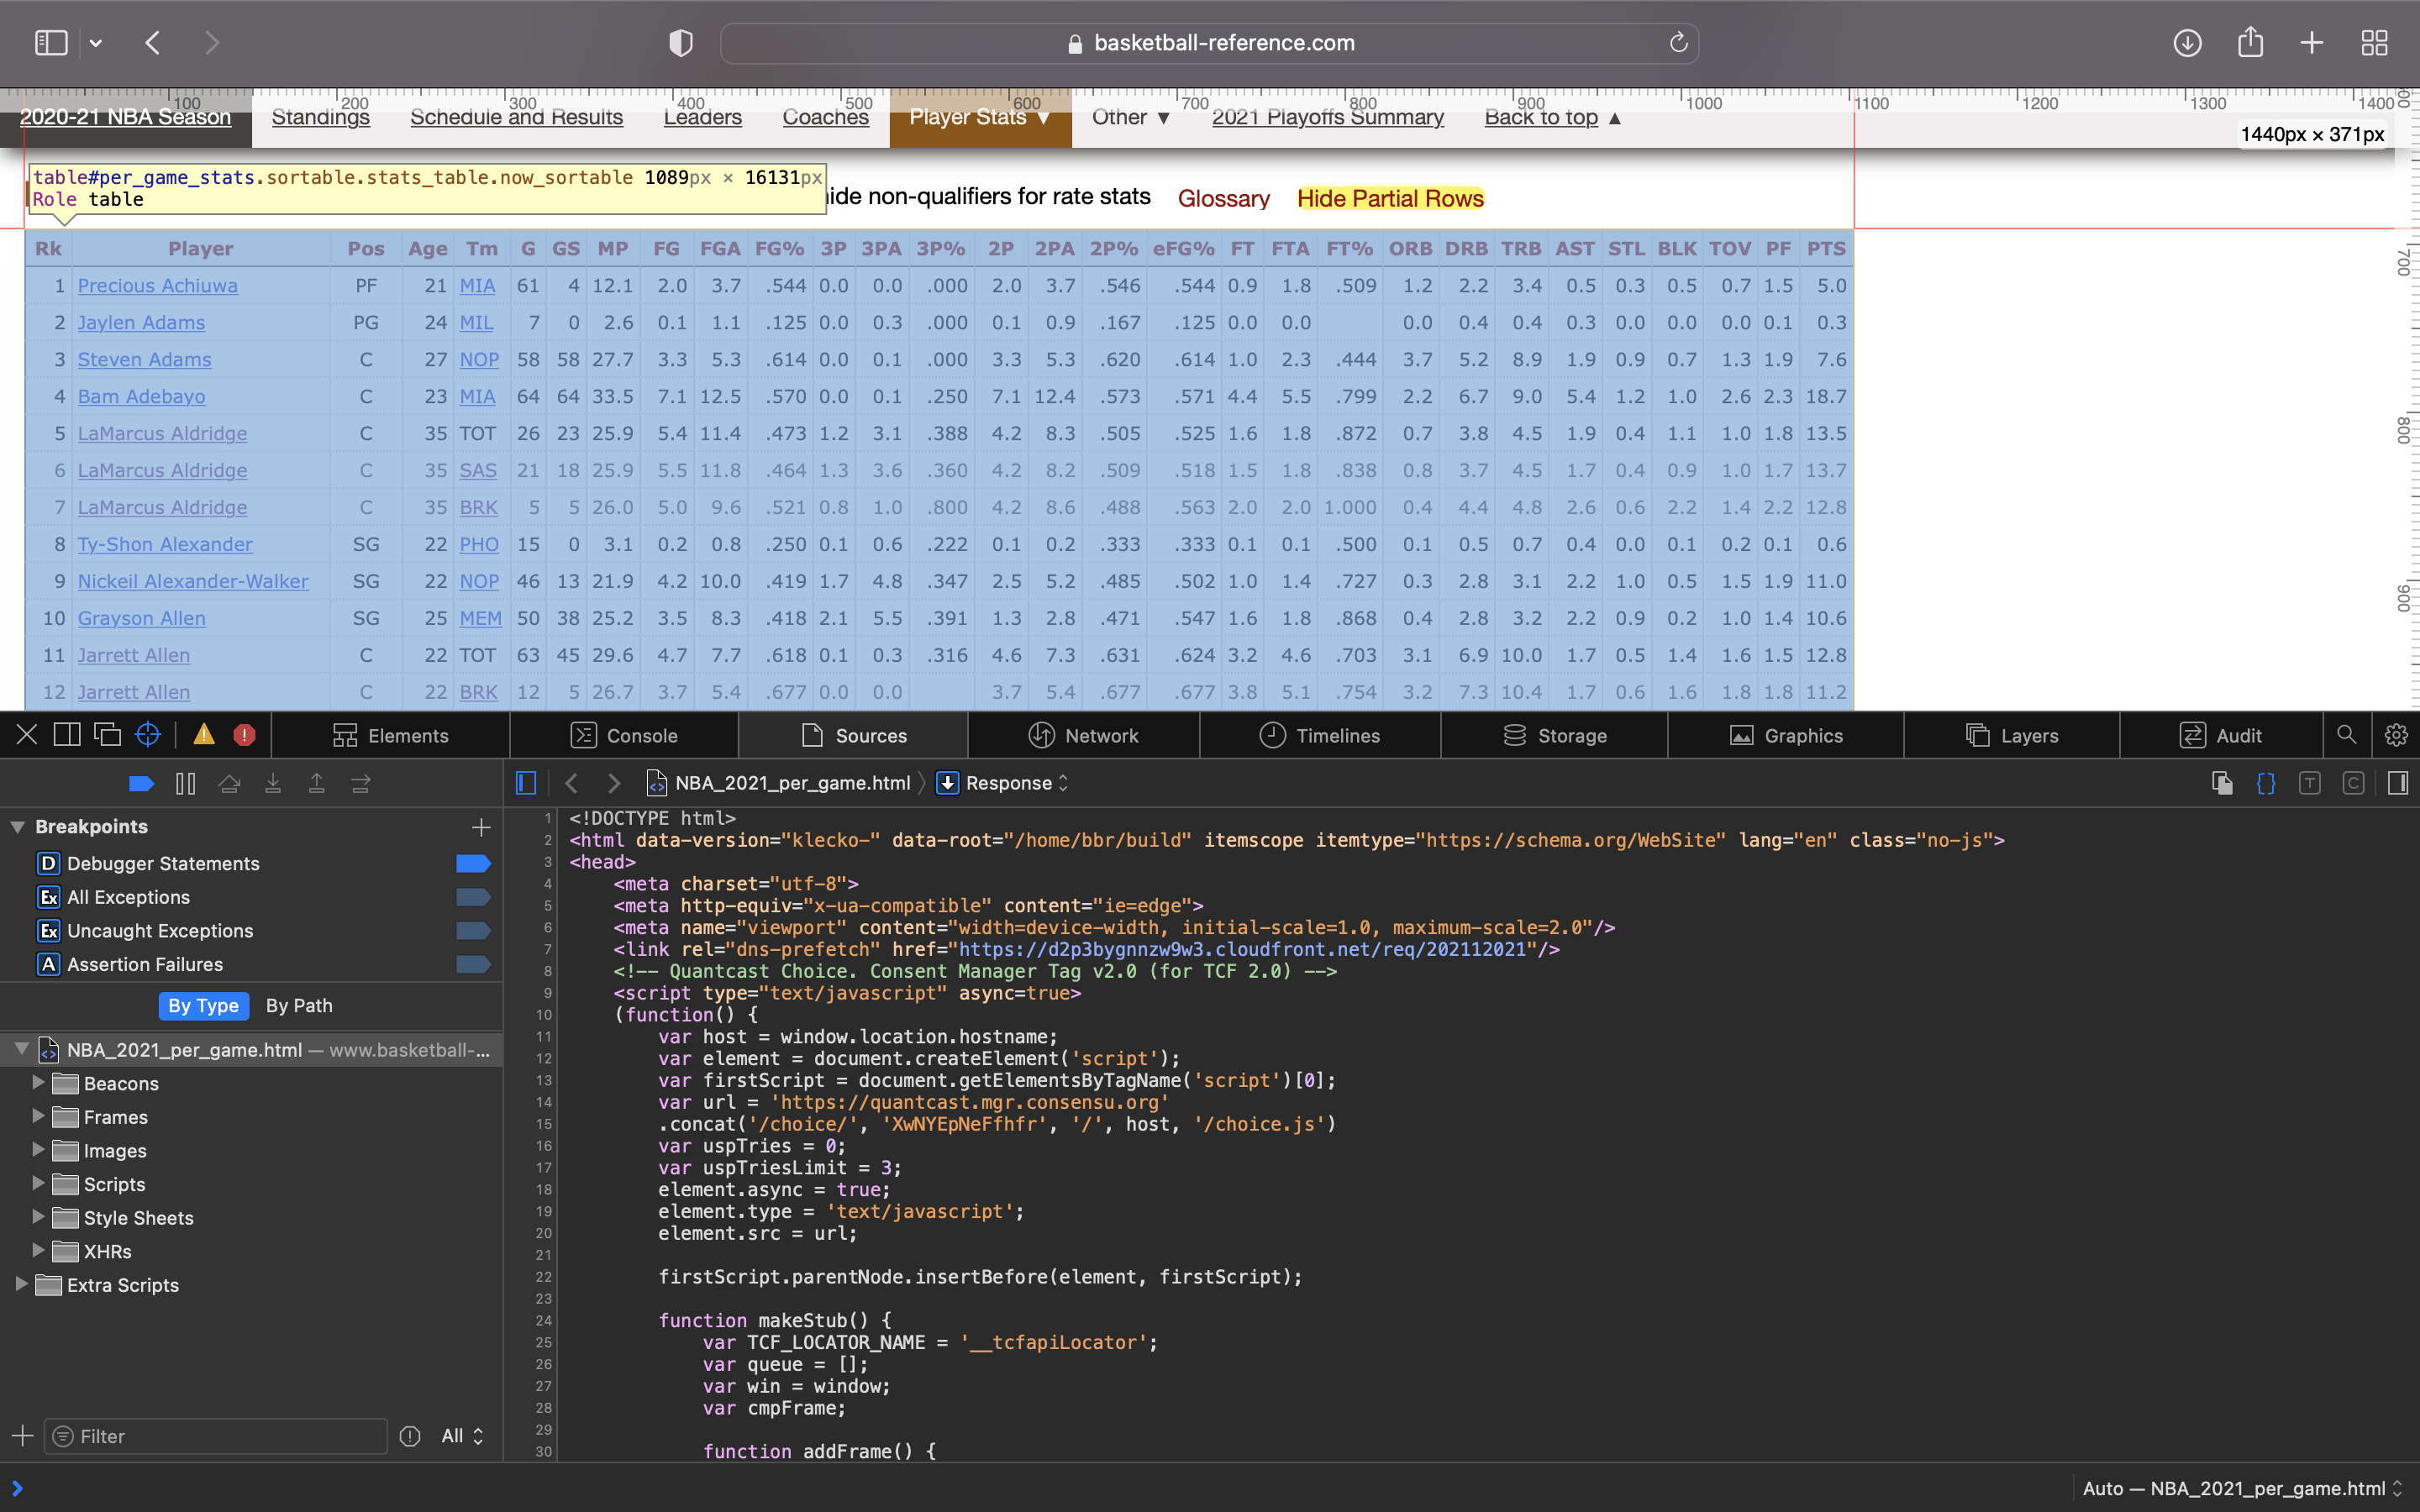Screen dimensions: 2420x1512
Task: Click the Precious Achiuwa player link
Action: click(158, 286)
